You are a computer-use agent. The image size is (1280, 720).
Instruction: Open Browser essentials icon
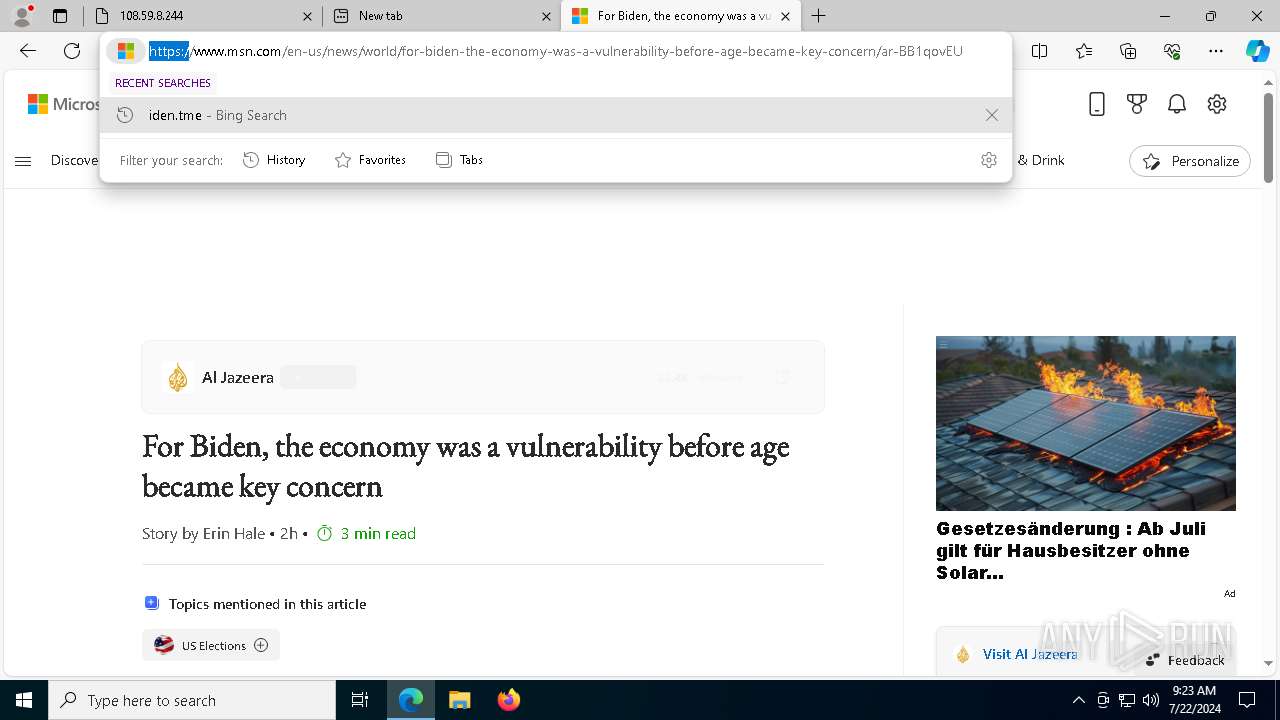click(x=1172, y=51)
